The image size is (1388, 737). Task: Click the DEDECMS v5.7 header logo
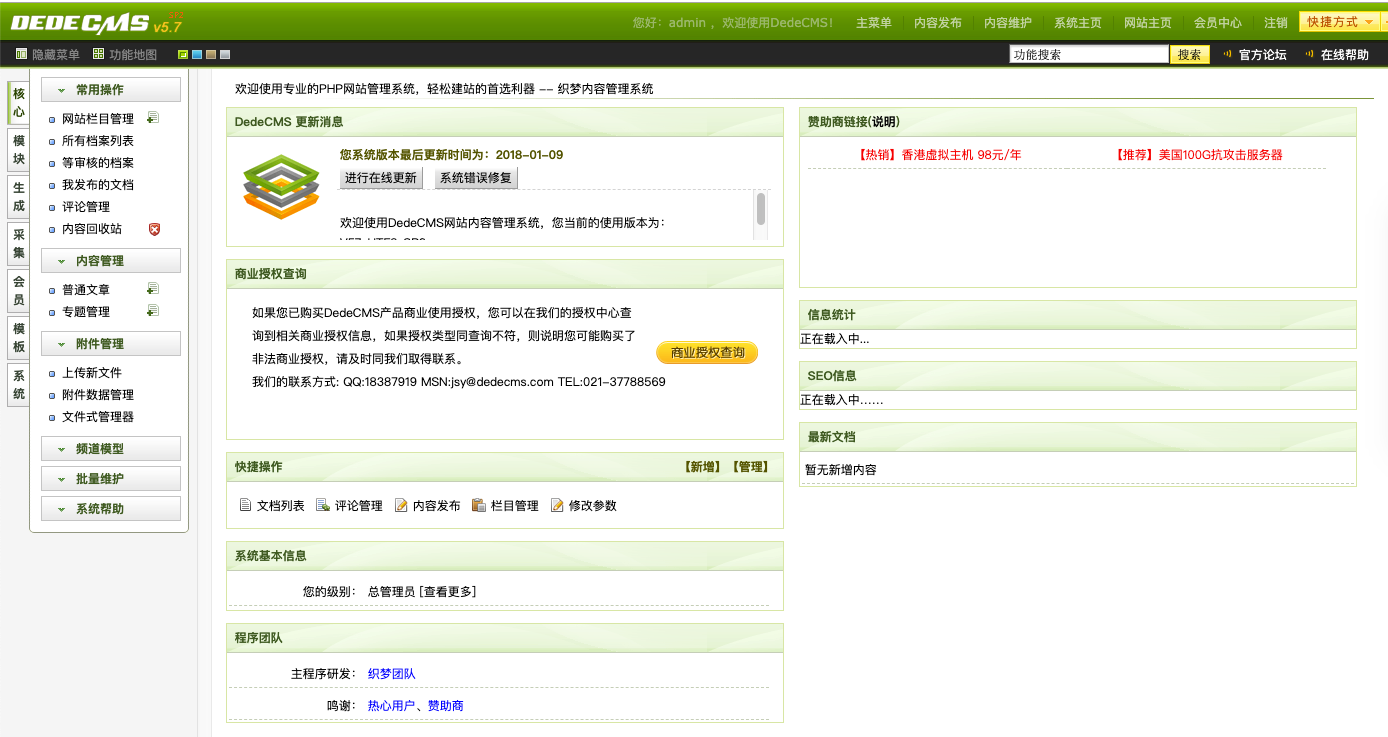click(x=96, y=22)
